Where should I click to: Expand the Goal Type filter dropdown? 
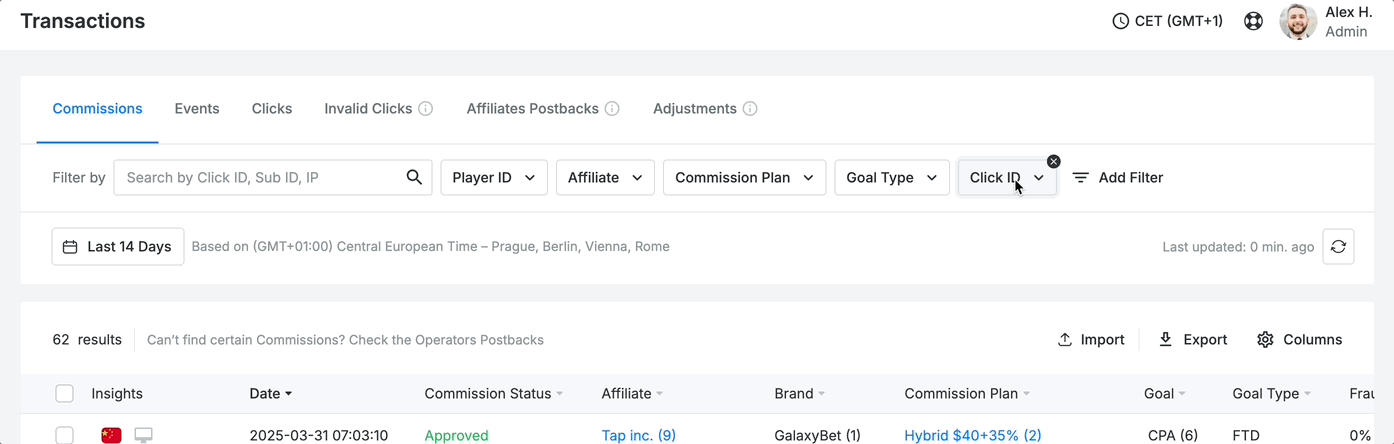892,178
